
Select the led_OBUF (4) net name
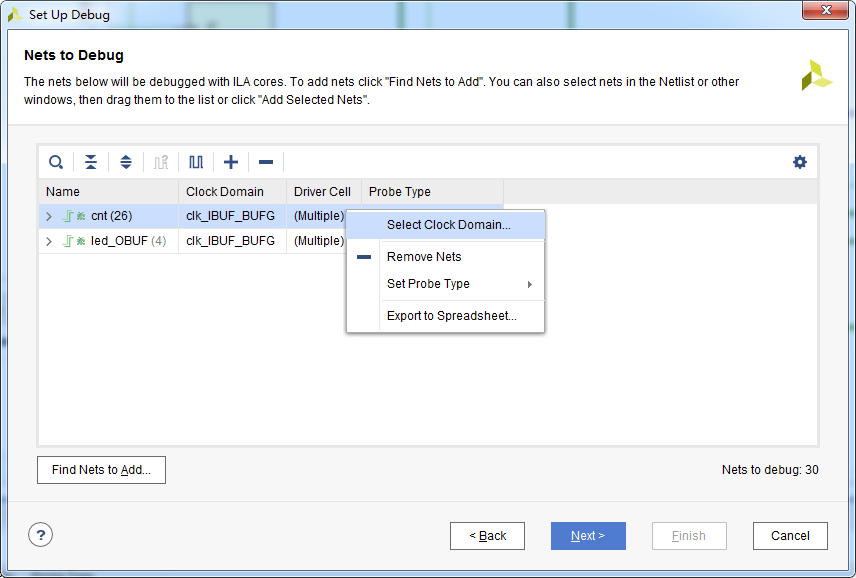coord(129,241)
